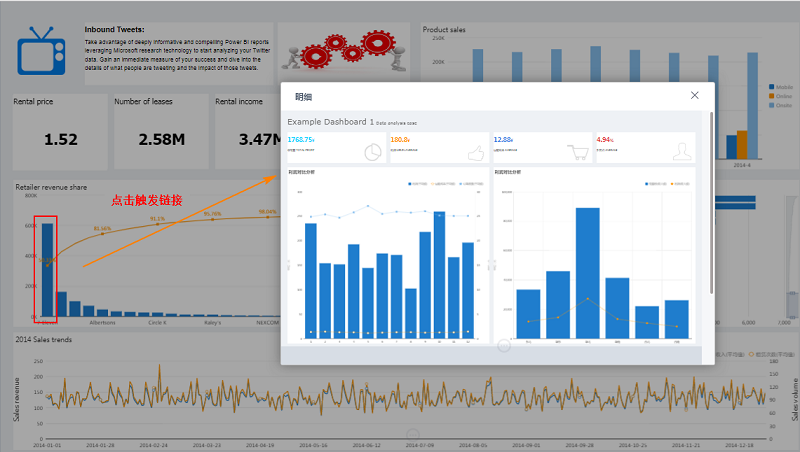Click the Example Dashboard 1 title
The image size is (800, 452).
[x=330, y=121]
